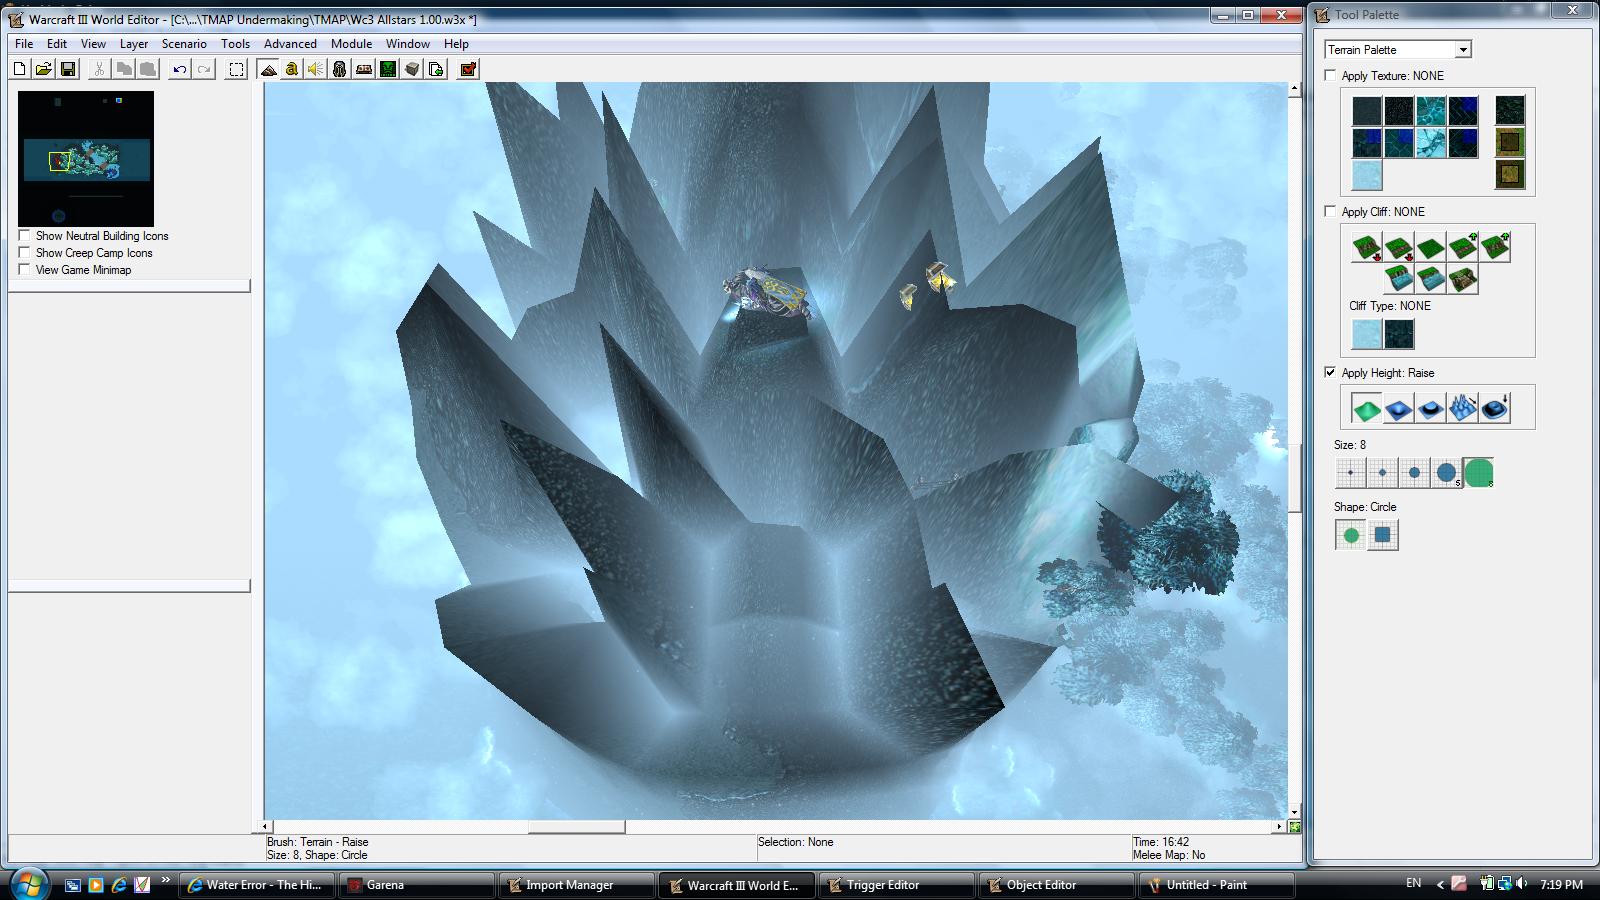Open the Terrain Editor toolbar icon
The image size is (1600, 900).
coord(268,69)
